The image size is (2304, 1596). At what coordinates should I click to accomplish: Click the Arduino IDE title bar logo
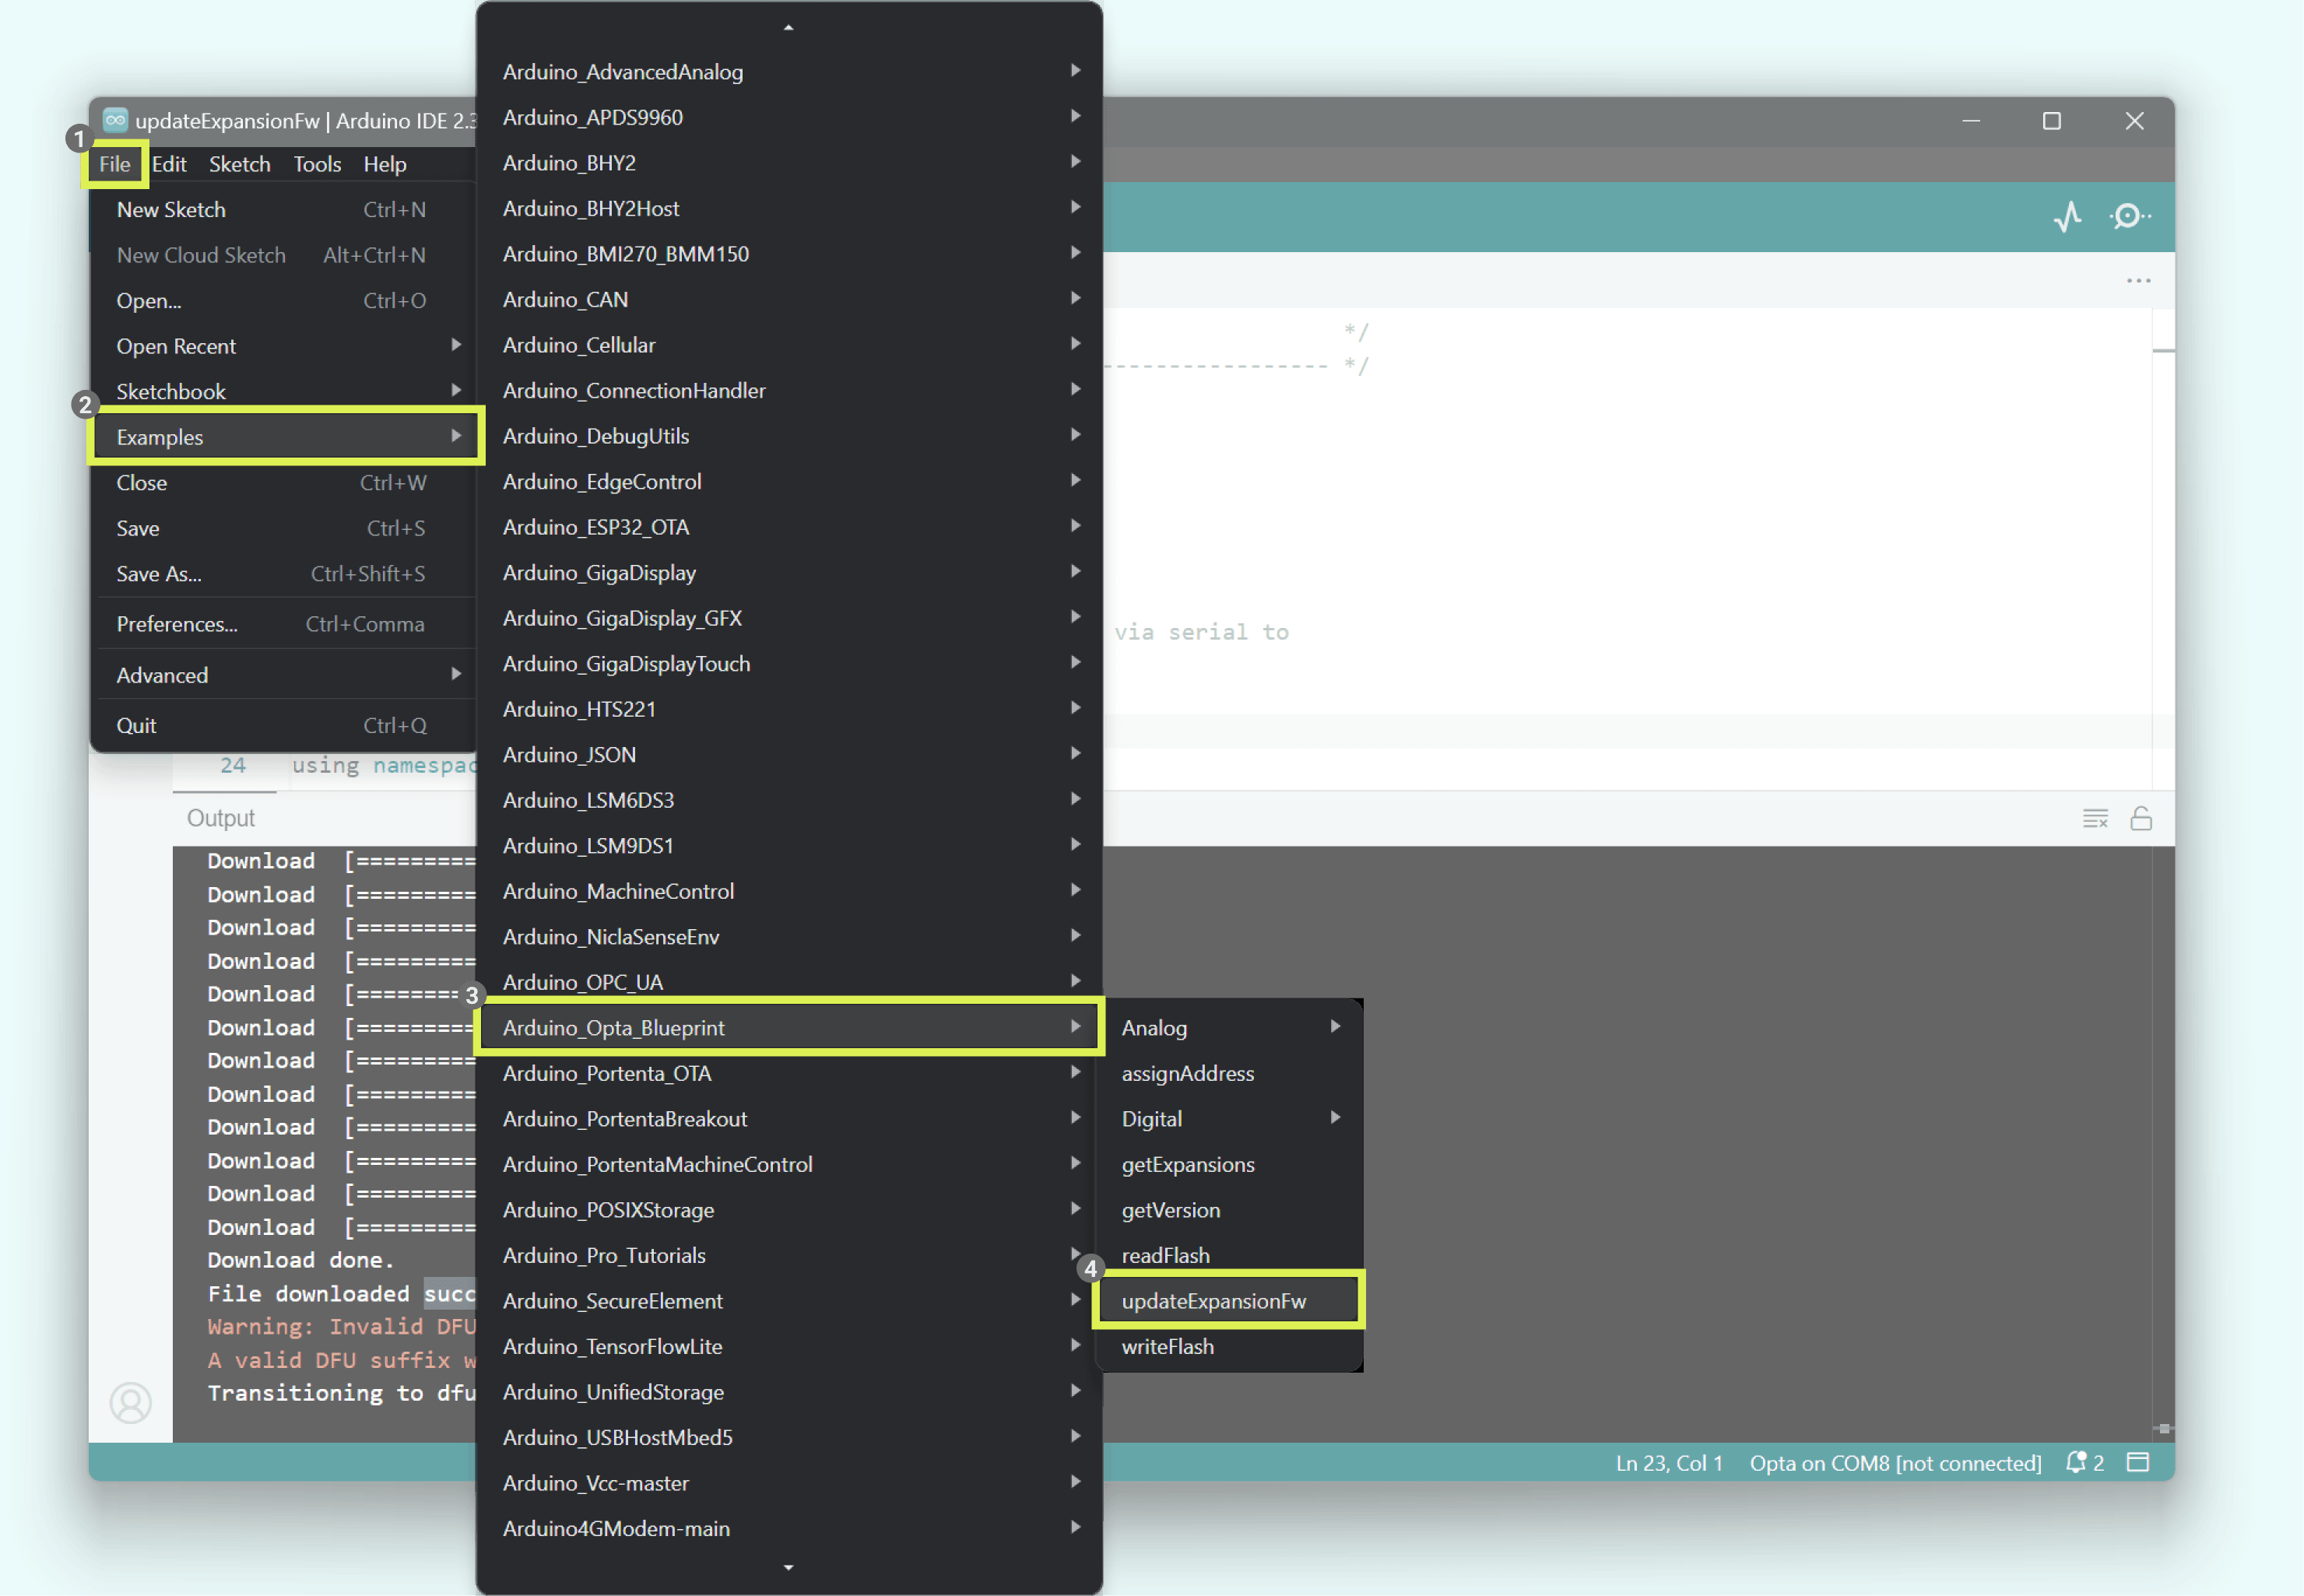pyautogui.click(x=115, y=120)
